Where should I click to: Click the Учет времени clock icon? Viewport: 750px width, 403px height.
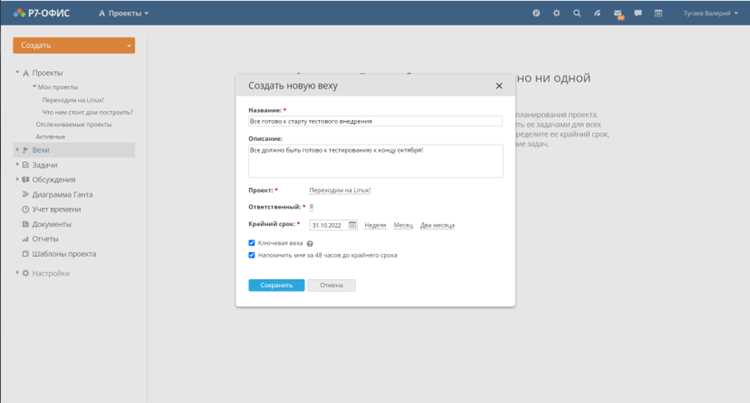click(x=25, y=209)
